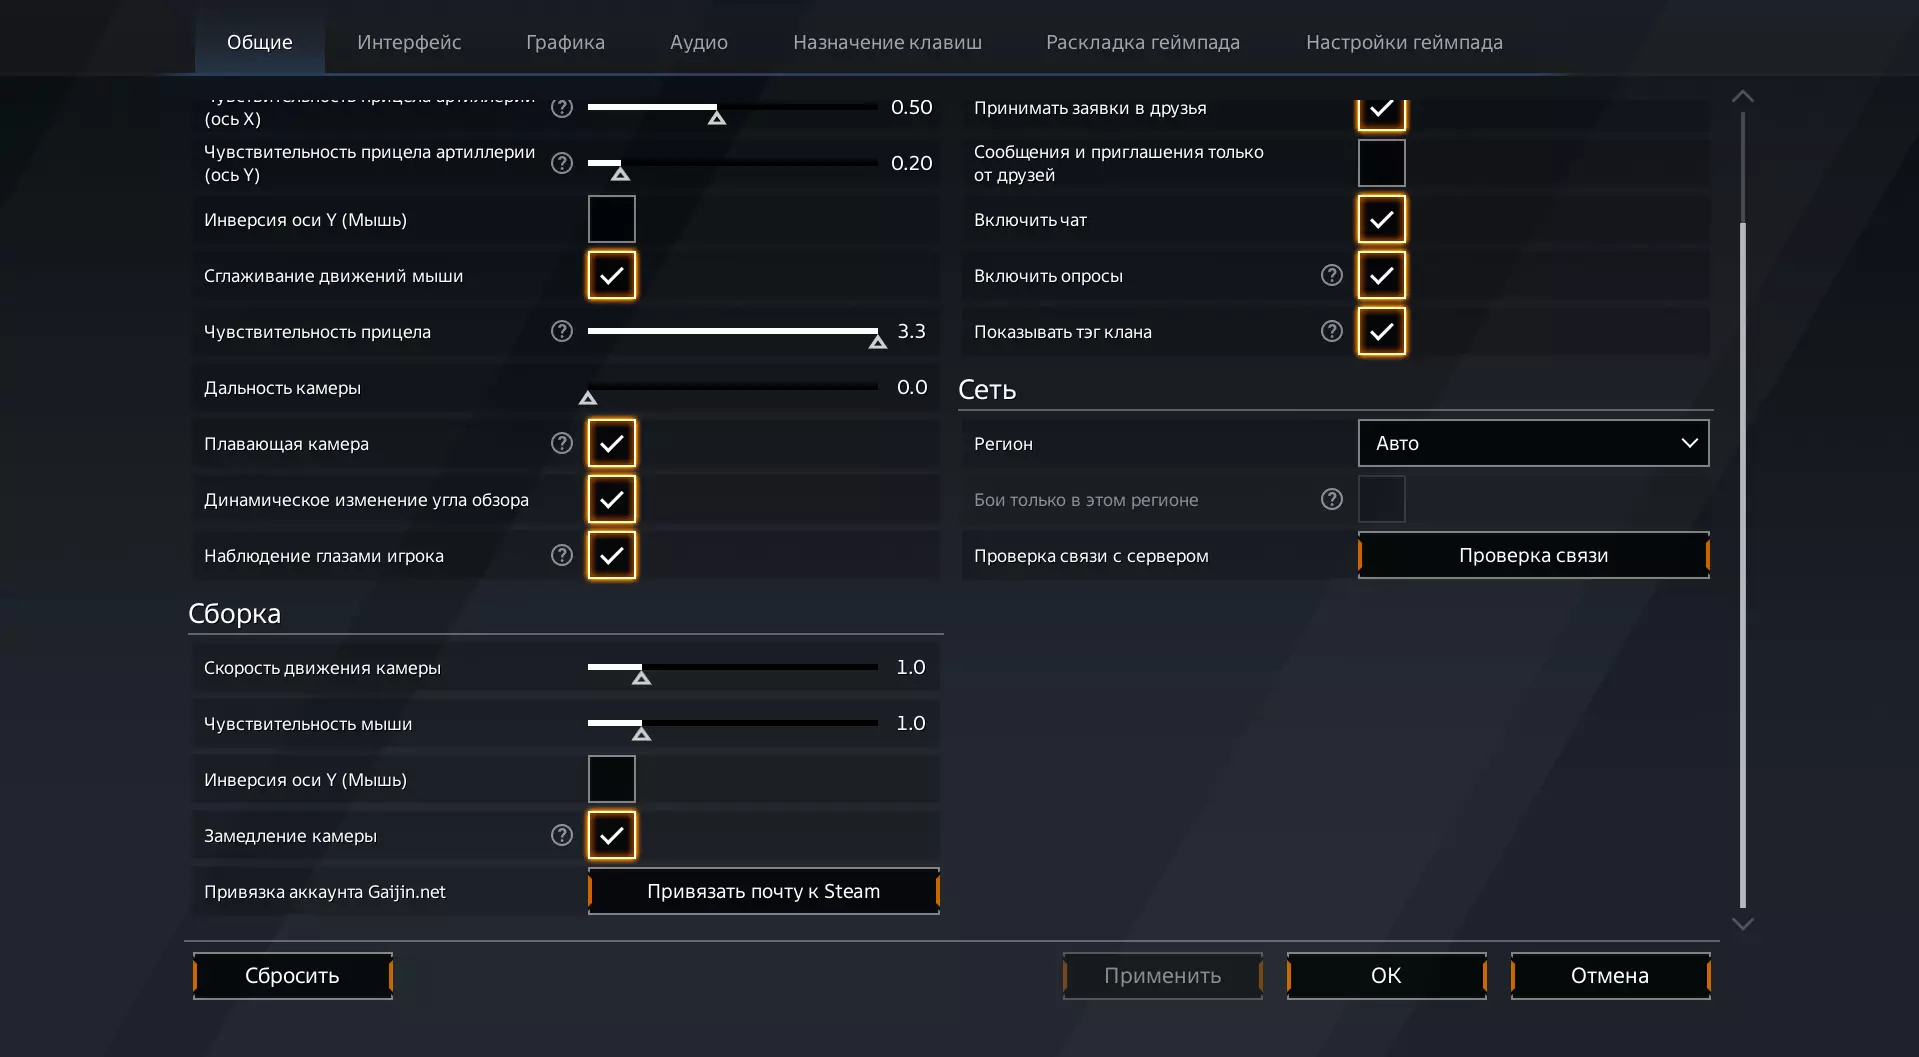Click the help icon for Бои только в этом регионе

click(1332, 499)
